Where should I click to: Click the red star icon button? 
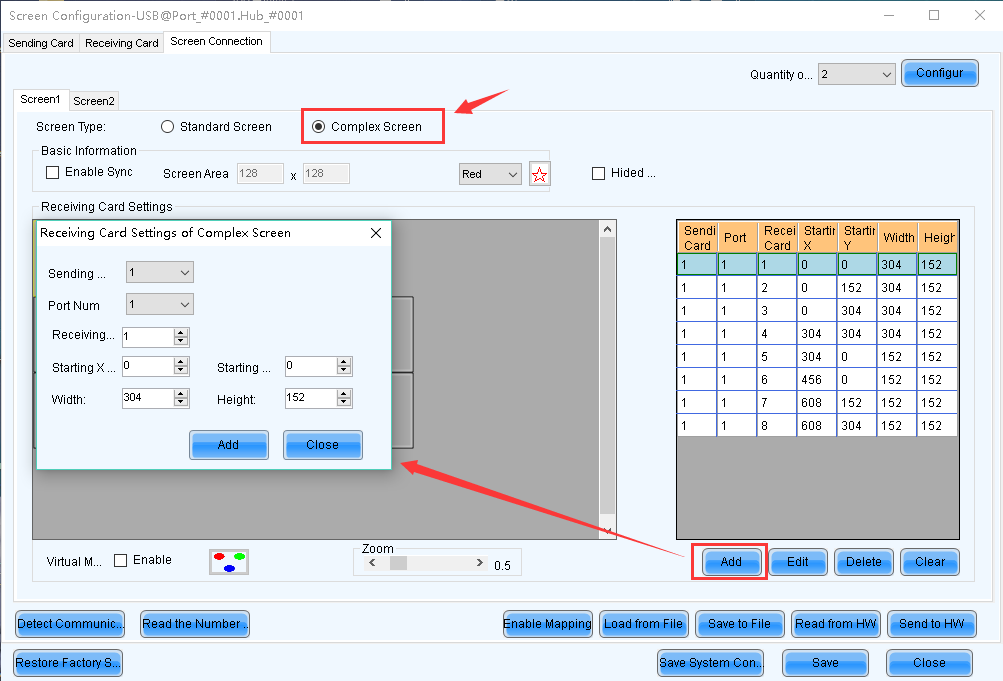pyautogui.click(x=540, y=174)
